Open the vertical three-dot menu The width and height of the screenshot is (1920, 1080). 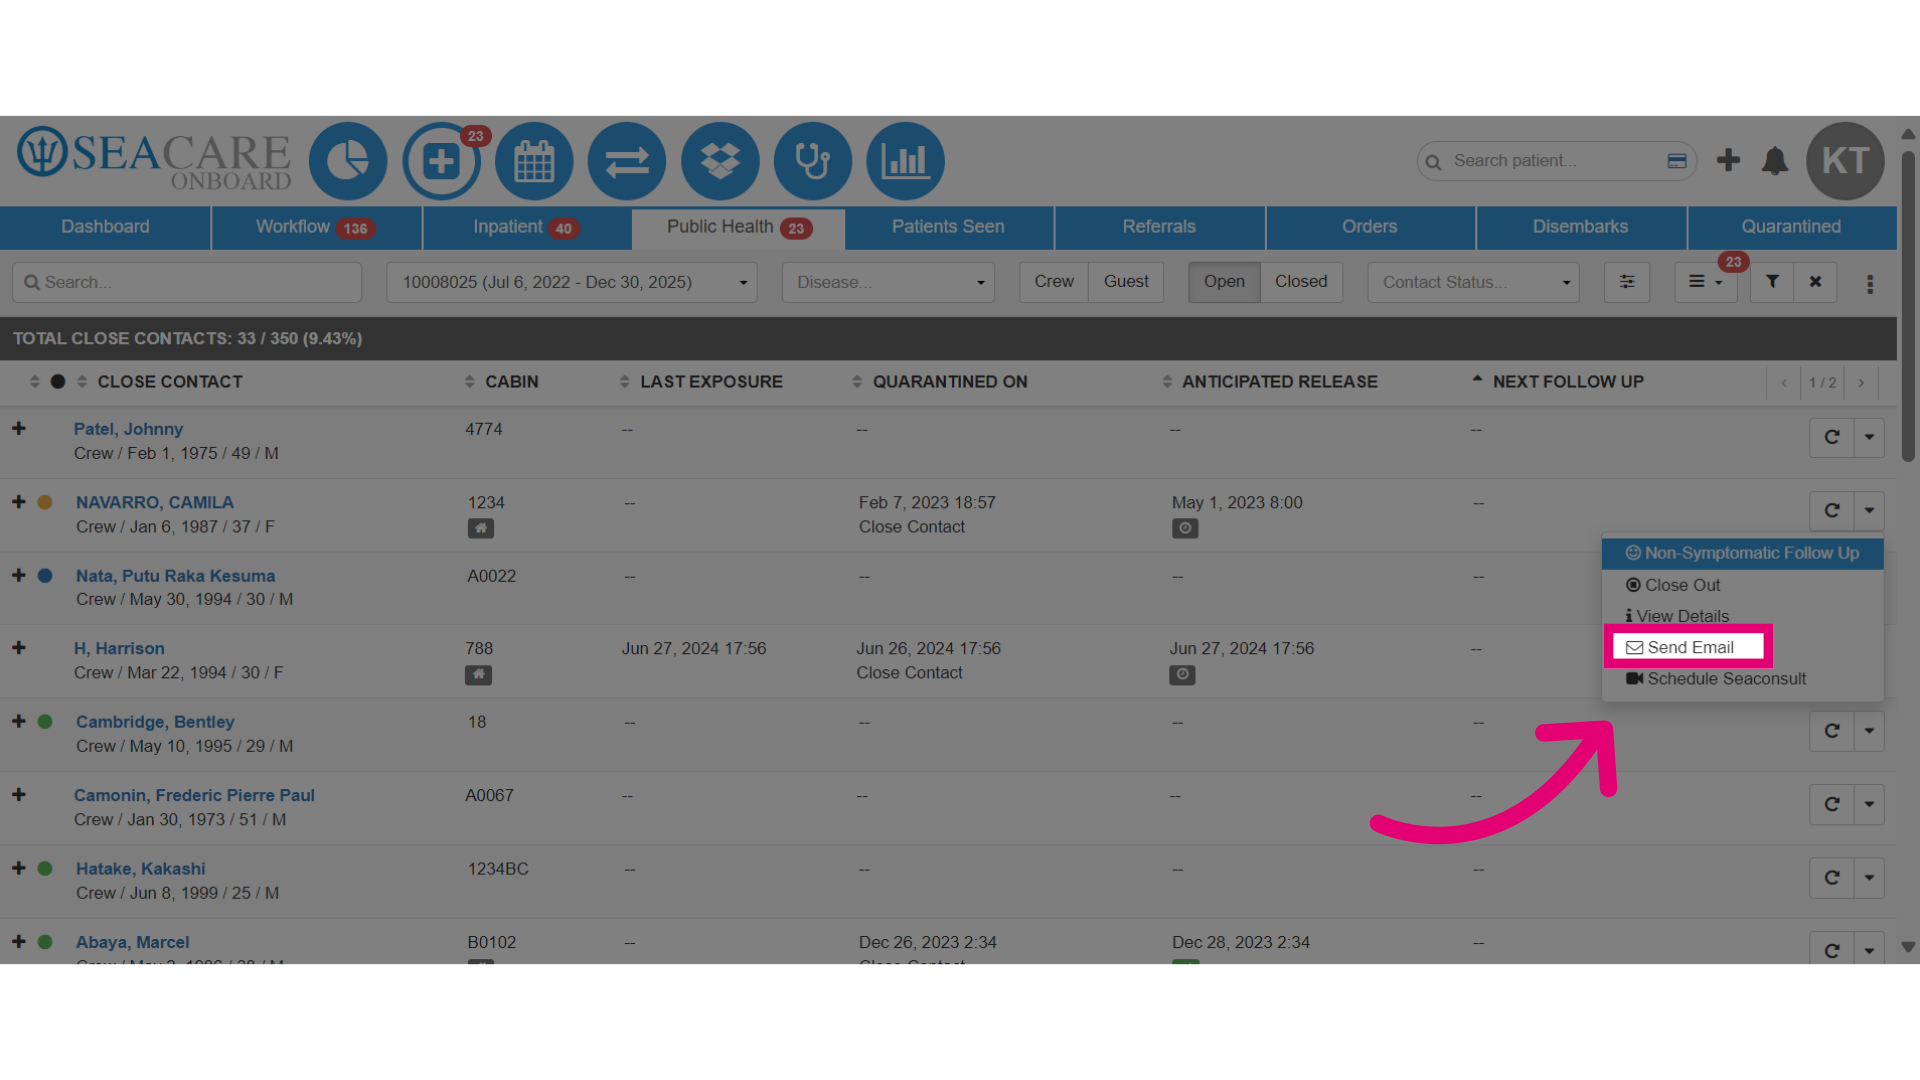1870,284
